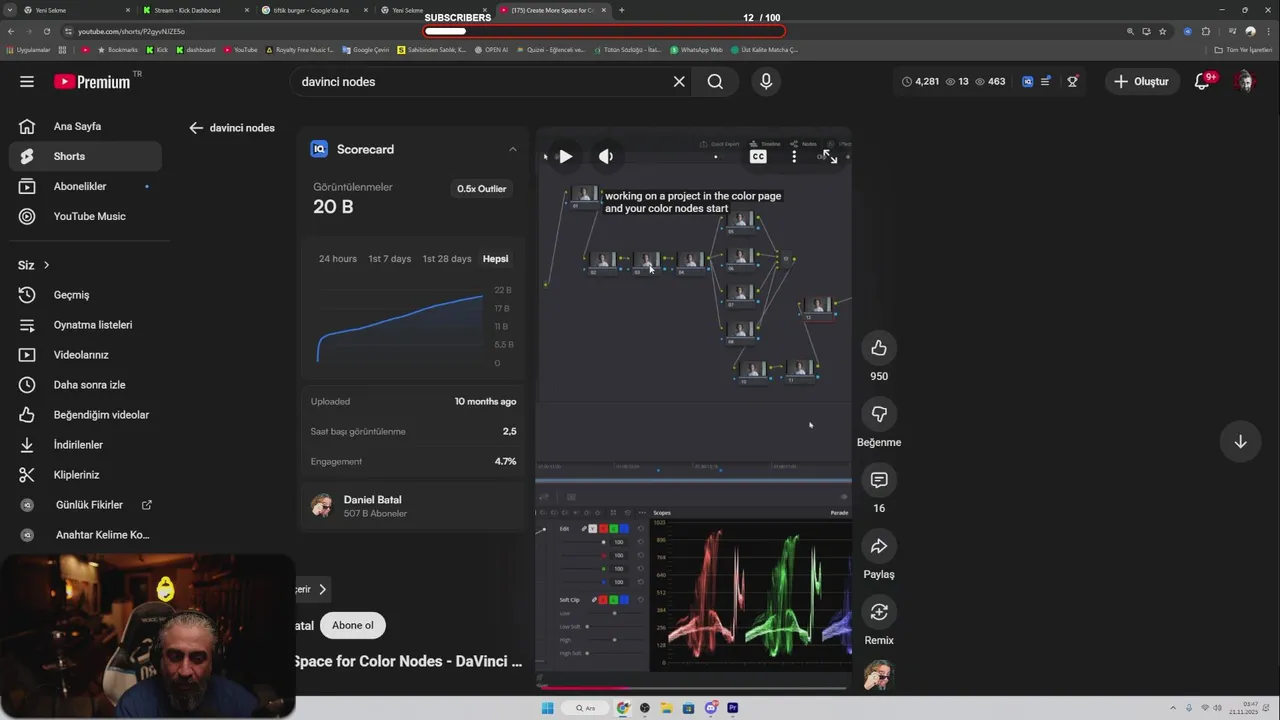Collapse the Scorecard panel chevron

[513, 149]
